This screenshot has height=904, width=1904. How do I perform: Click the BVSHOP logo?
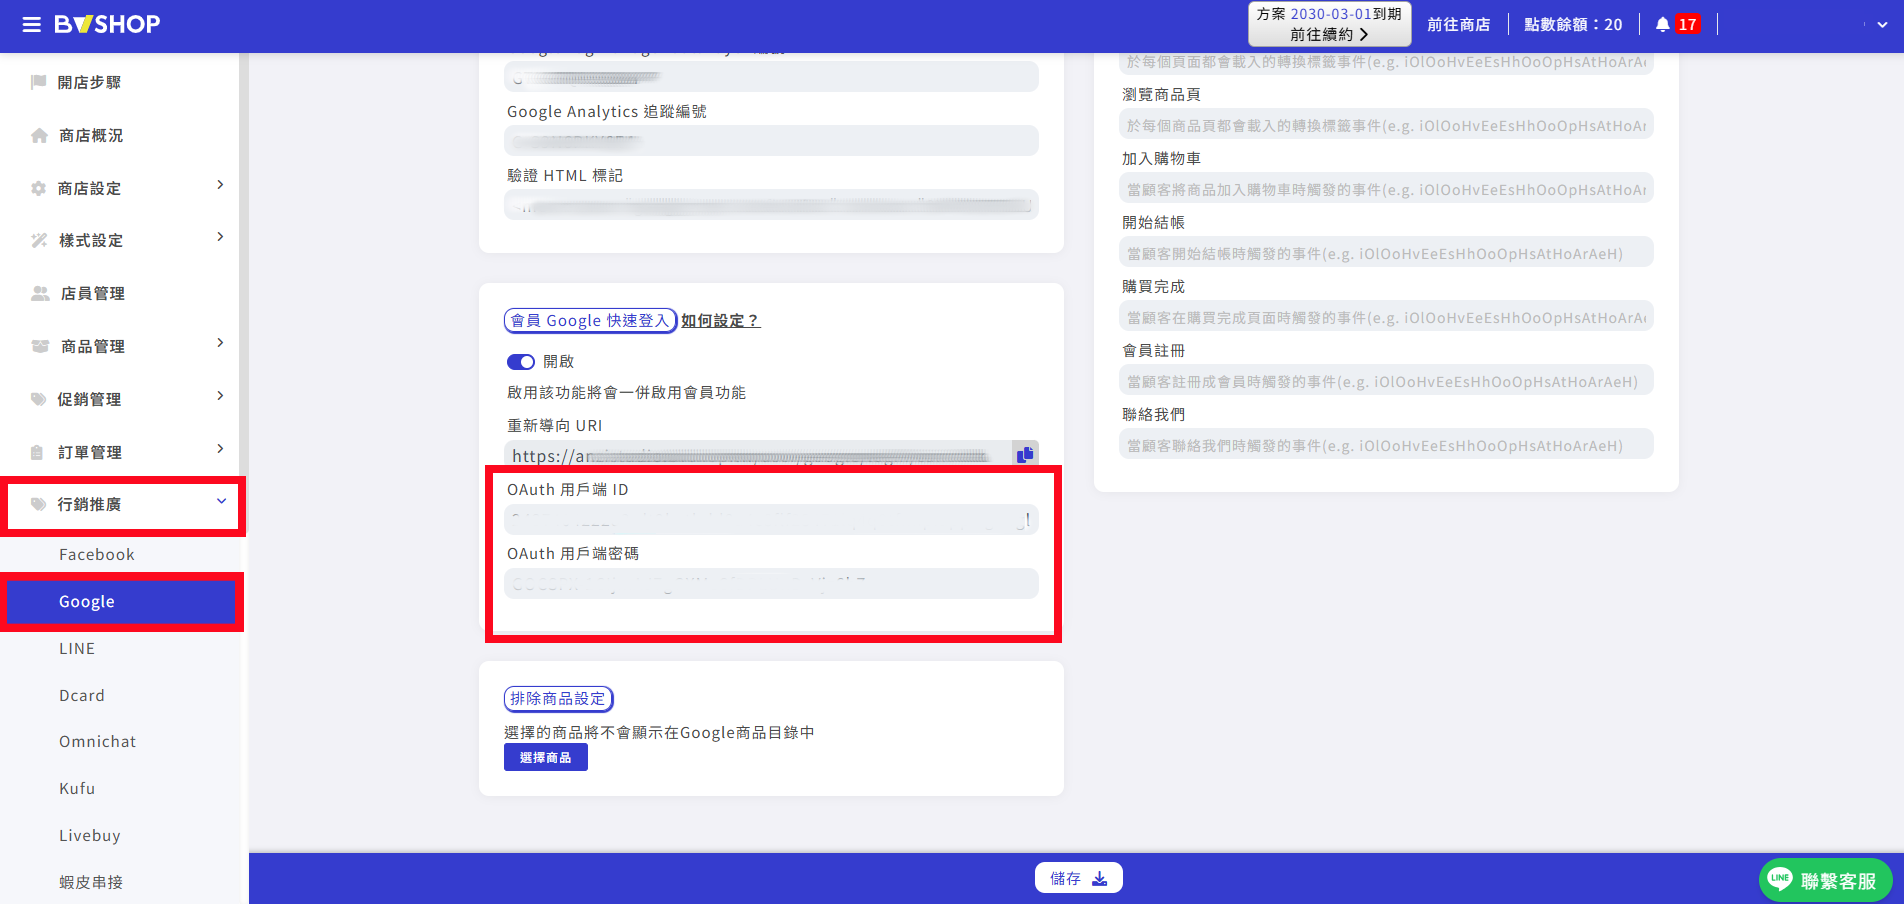[x=107, y=25]
